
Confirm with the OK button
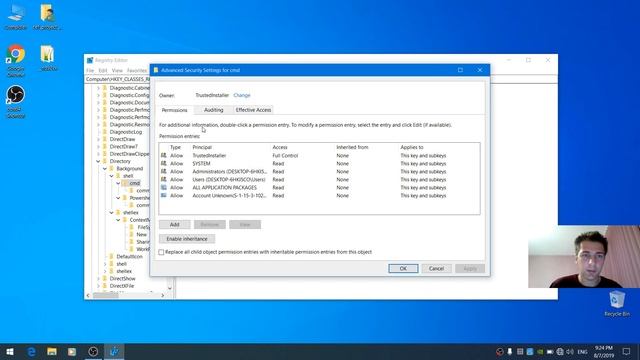click(x=403, y=269)
